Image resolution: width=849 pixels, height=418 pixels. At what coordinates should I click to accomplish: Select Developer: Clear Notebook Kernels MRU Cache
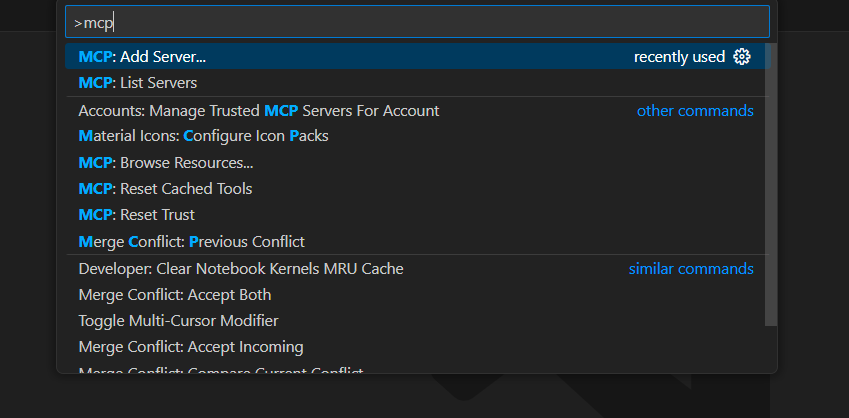tap(241, 268)
